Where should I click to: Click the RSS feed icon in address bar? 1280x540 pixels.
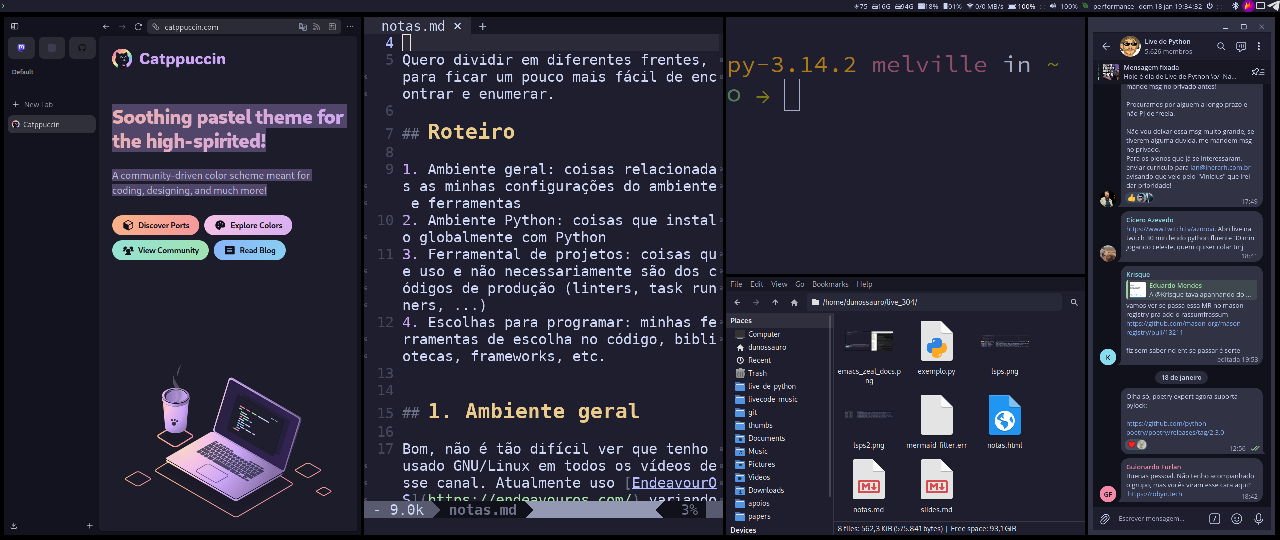point(316,27)
